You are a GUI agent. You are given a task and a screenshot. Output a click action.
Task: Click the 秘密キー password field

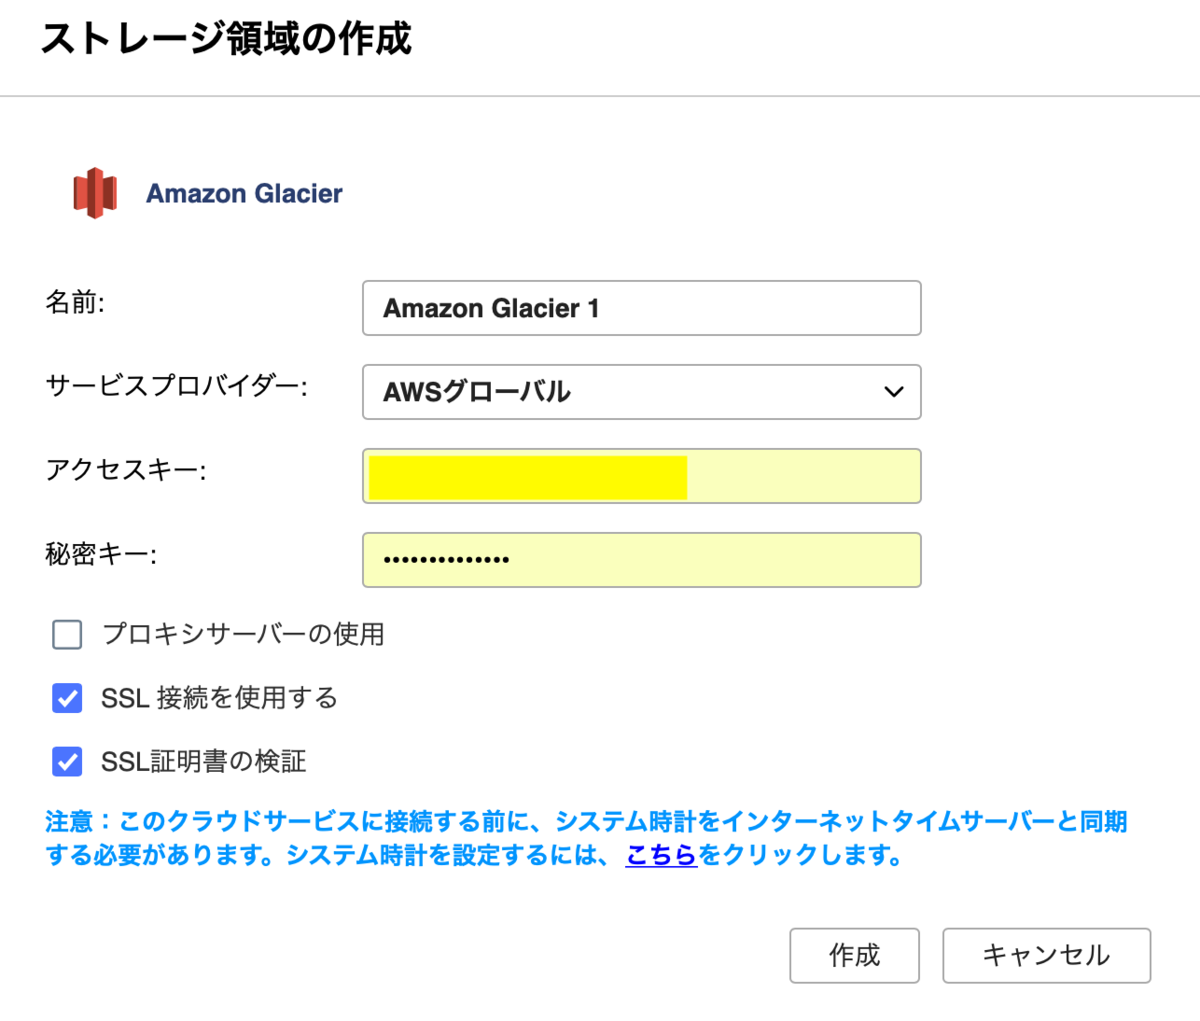coord(641,560)
